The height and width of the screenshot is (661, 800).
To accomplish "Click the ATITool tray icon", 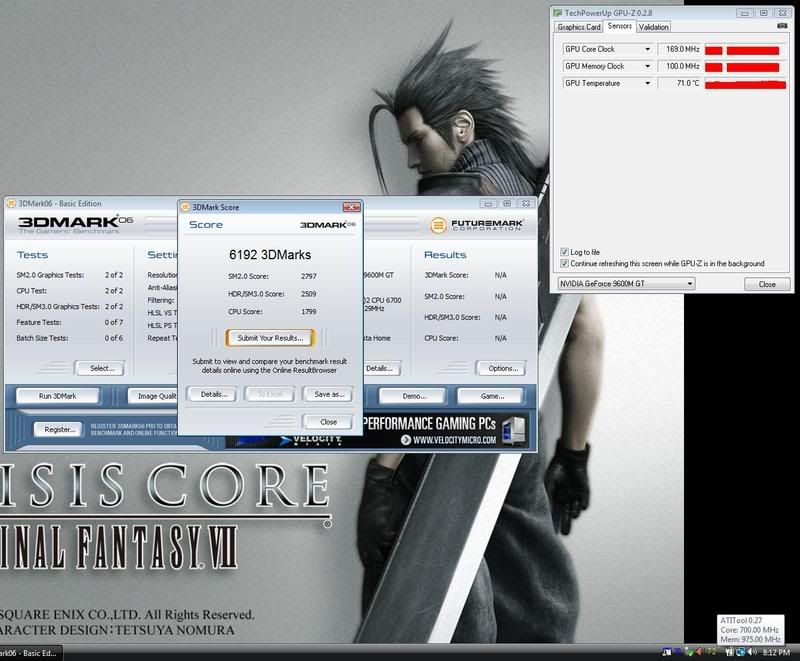I will [x=699, y=652].
